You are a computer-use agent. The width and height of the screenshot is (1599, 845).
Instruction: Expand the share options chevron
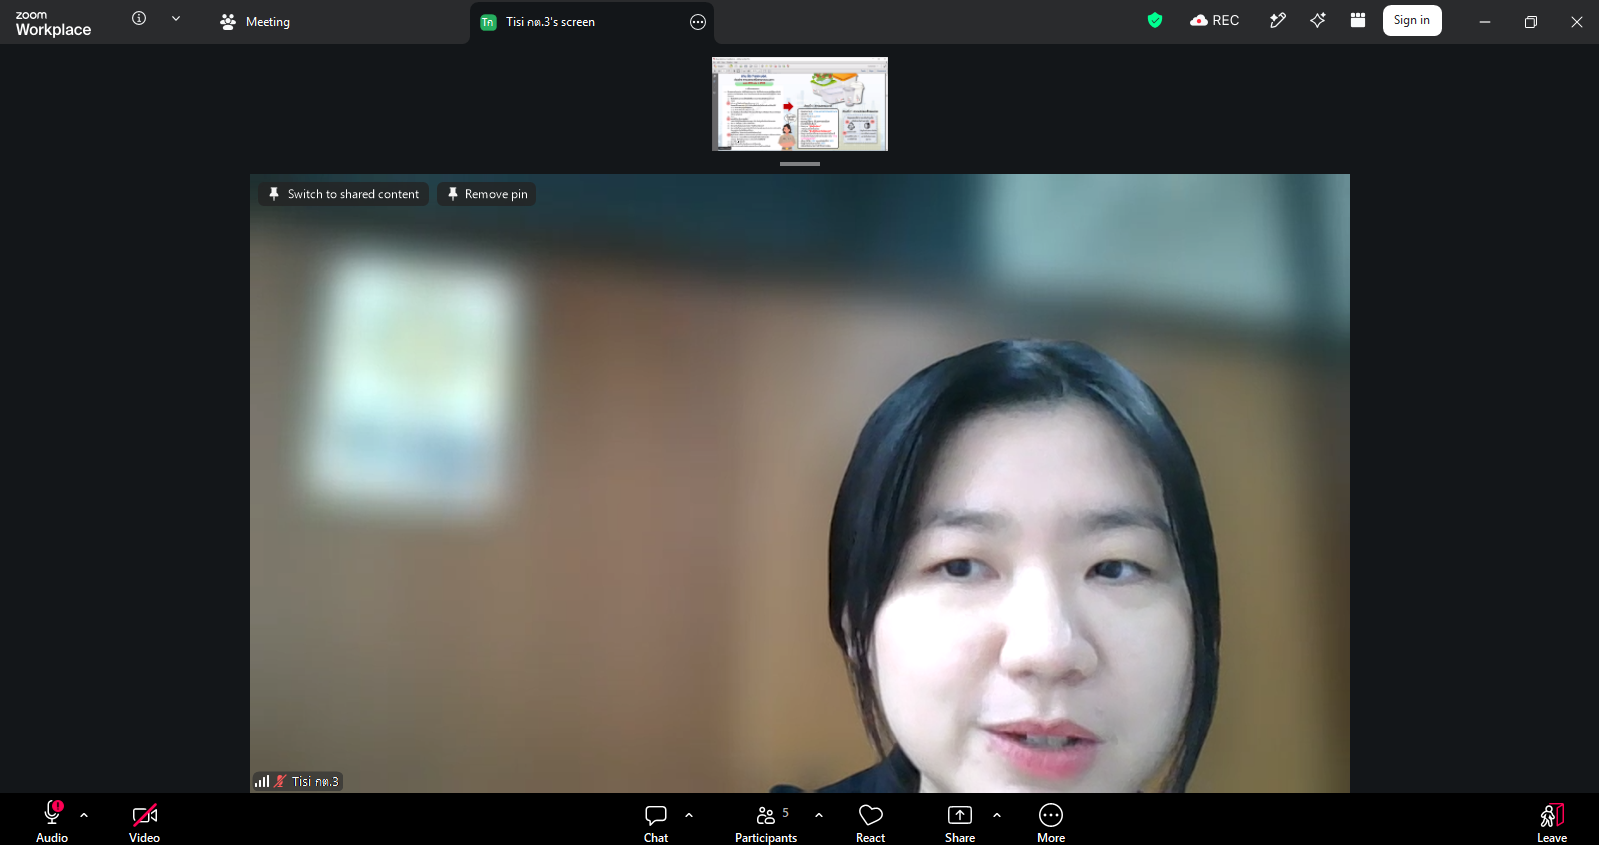point(997,815)
